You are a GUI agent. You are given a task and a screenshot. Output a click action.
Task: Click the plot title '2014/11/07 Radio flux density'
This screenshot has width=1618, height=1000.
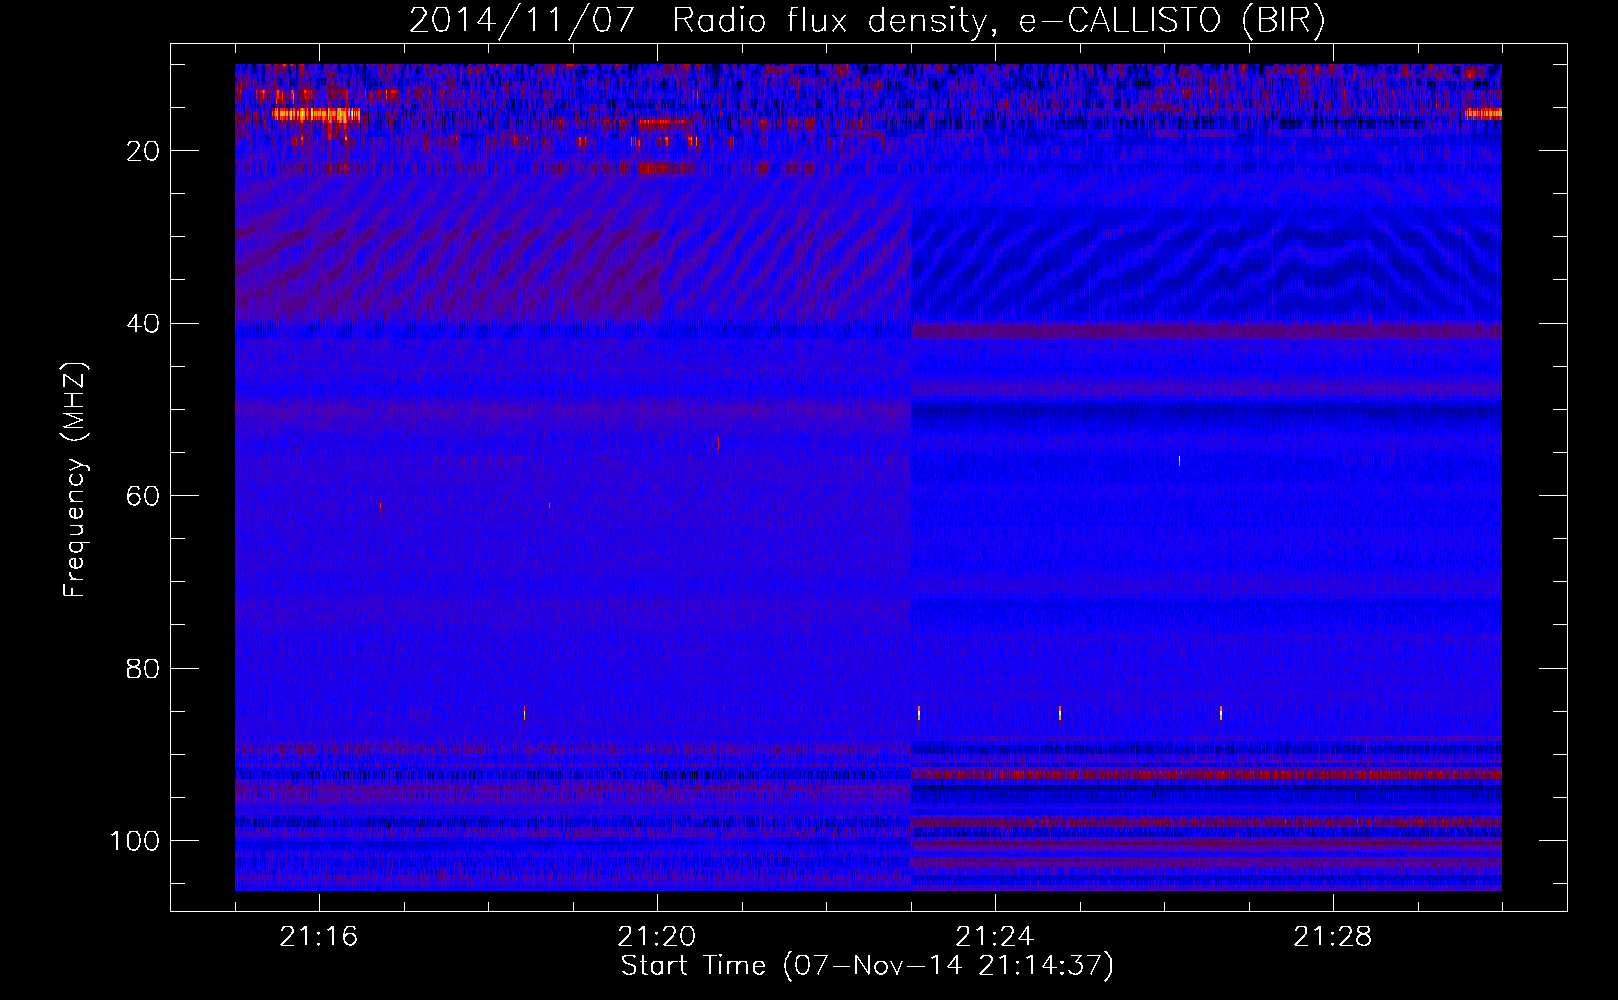coord(867,21)
